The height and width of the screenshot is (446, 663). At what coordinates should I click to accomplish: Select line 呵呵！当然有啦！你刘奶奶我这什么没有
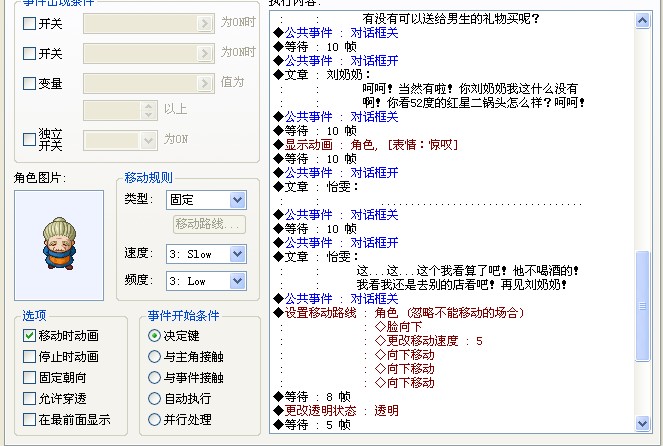(470, 88)
